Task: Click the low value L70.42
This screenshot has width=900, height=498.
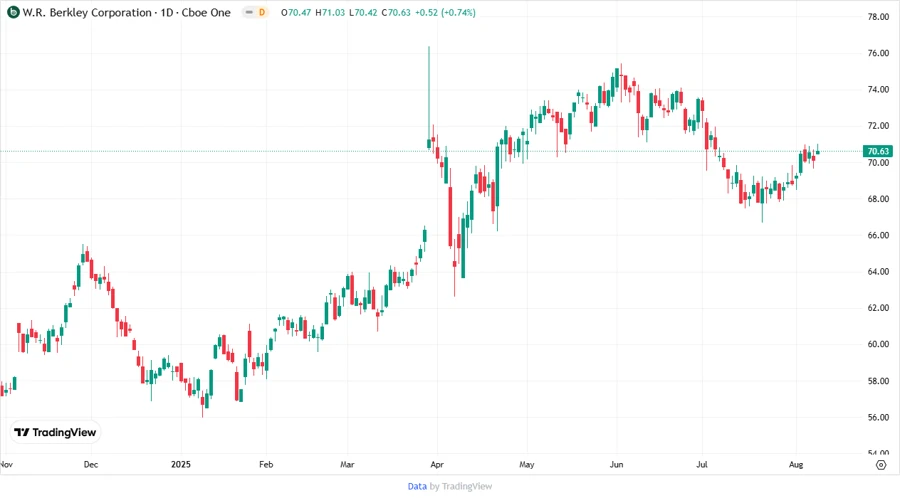Action: 363,13
